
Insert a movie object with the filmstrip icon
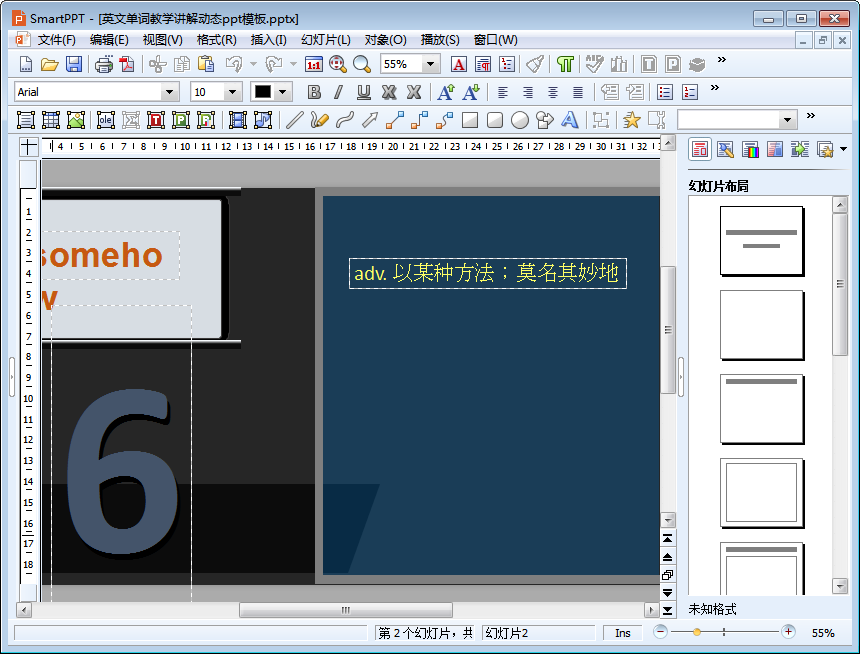pos(237,120)
